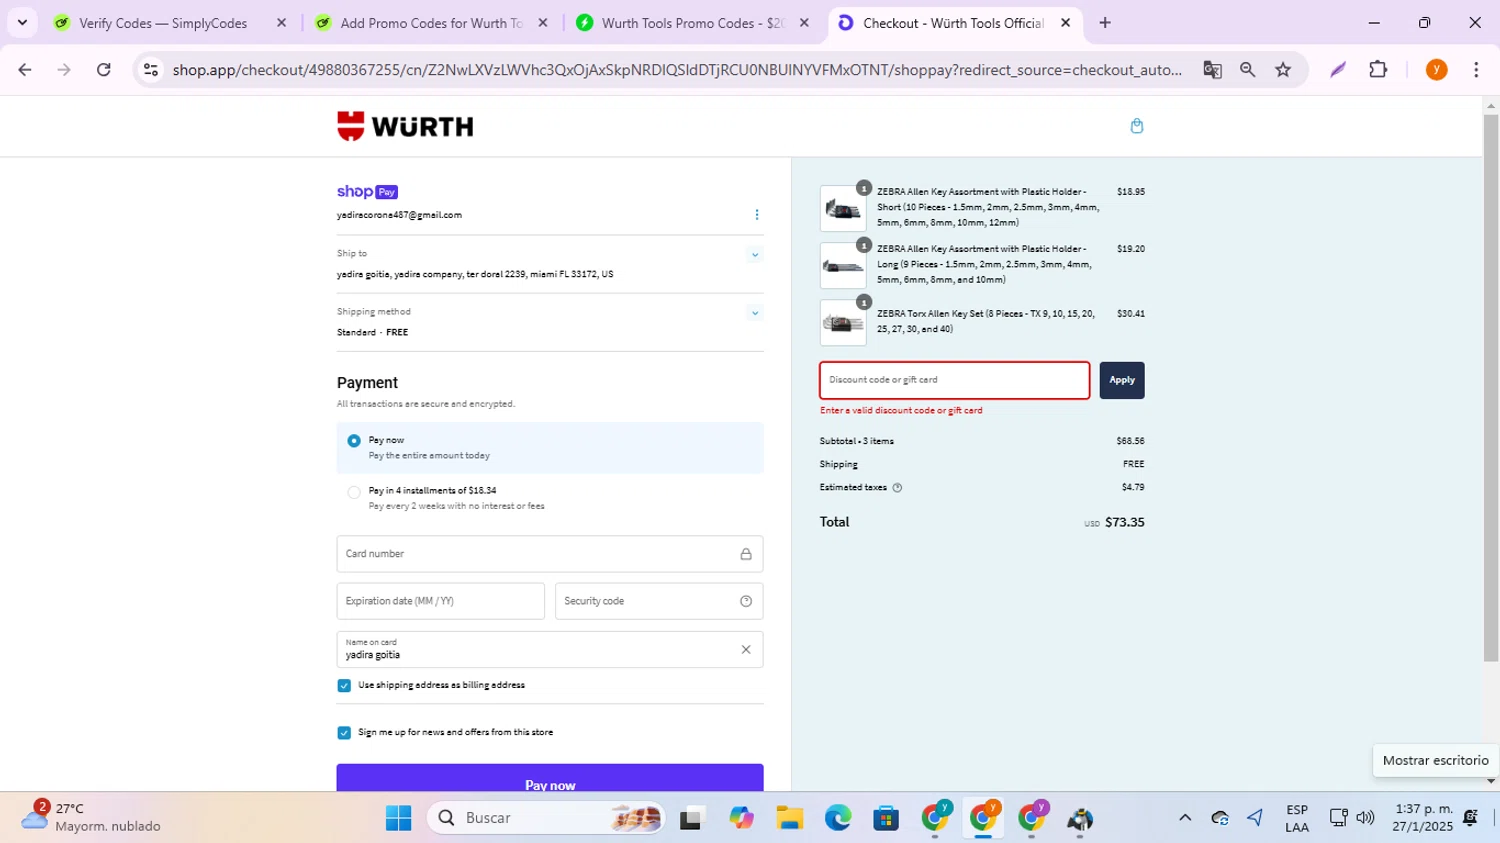Click the Security code field
Screen dimensions: 1500x843
[659, 601]
